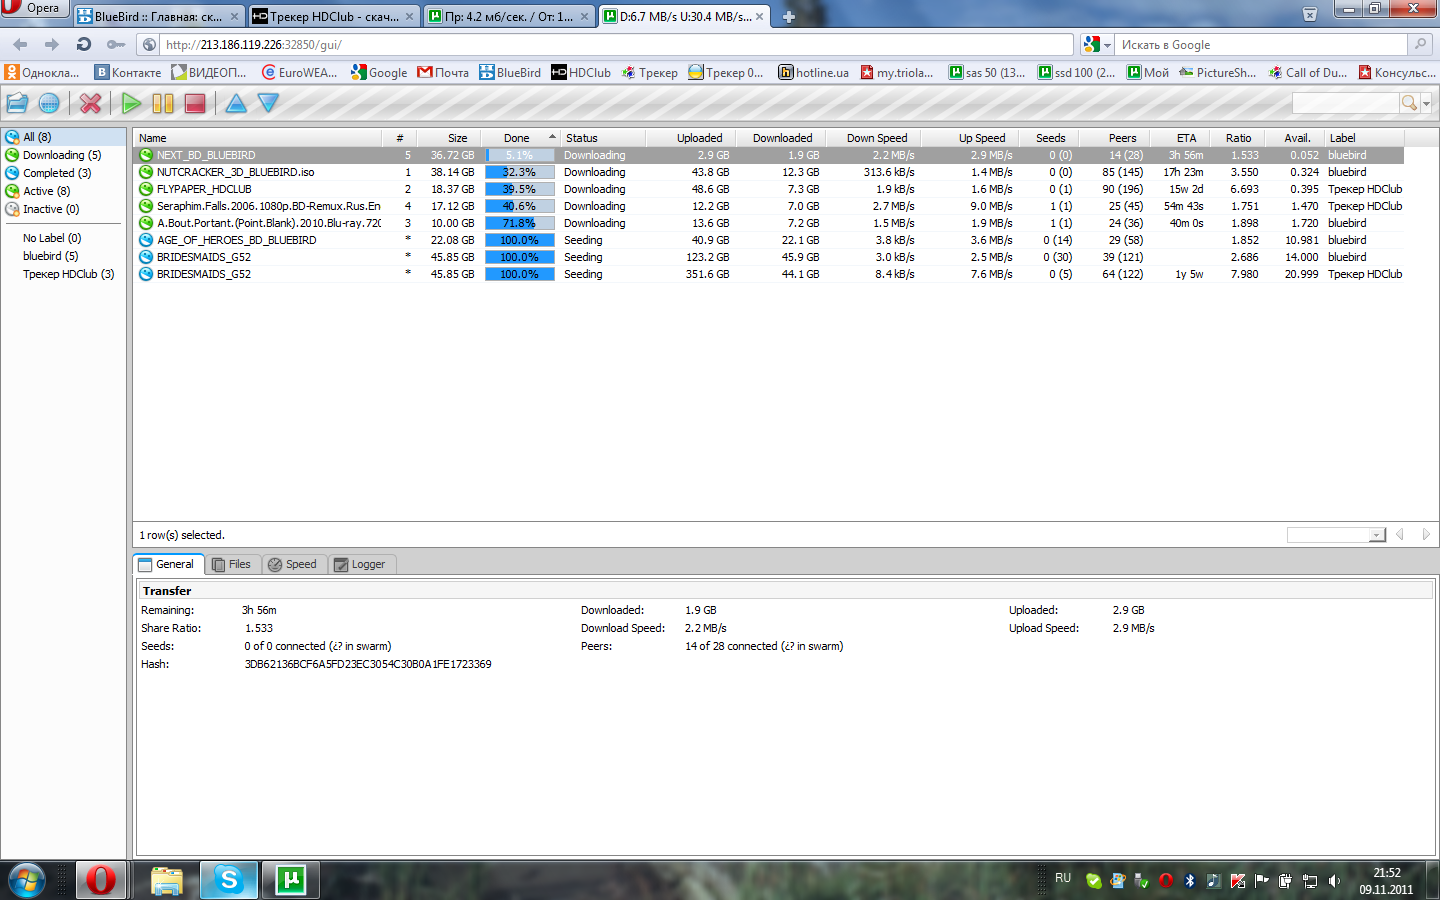
Task: Switch to the General tab
Action: pos(168,564)
